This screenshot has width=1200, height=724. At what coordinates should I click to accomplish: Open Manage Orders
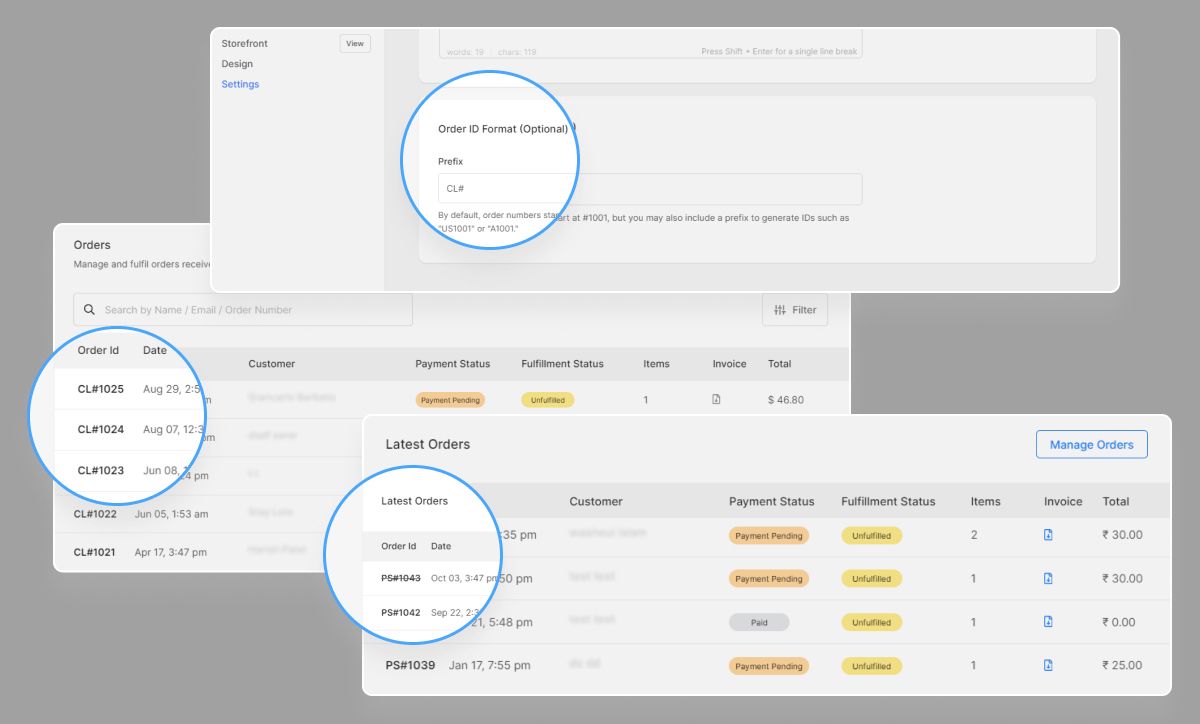point(1091,444)
